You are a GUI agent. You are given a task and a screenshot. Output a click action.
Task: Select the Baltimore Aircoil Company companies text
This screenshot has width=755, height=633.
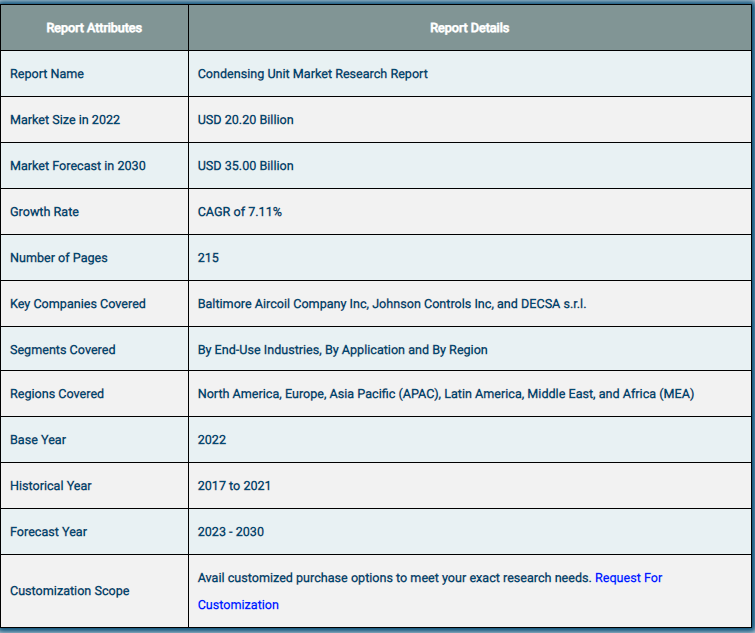tap(392, 304)
